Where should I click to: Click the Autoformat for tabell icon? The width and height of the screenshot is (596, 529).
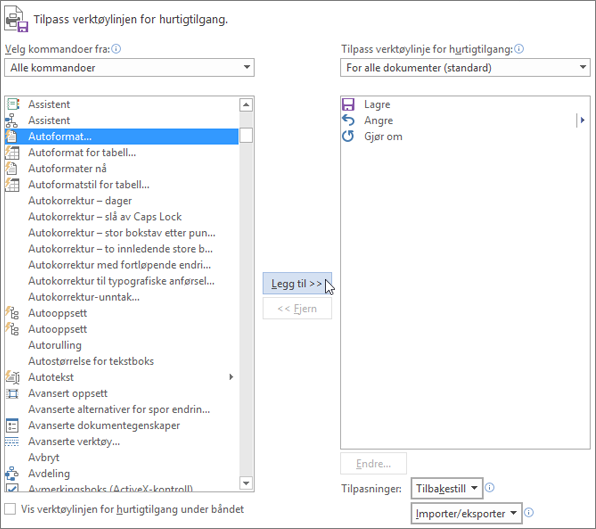(12, 152)
